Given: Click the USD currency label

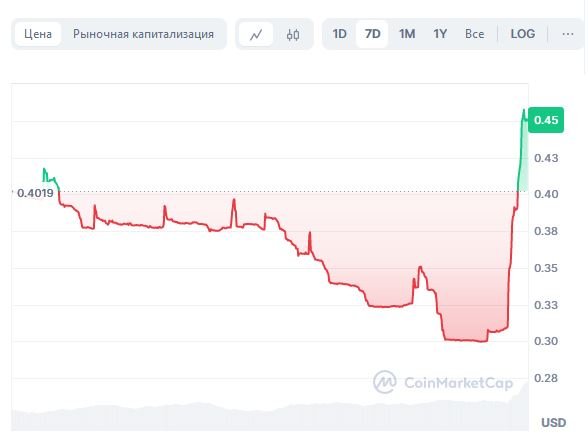Looking at the screenshot, I should pos(554,423).
